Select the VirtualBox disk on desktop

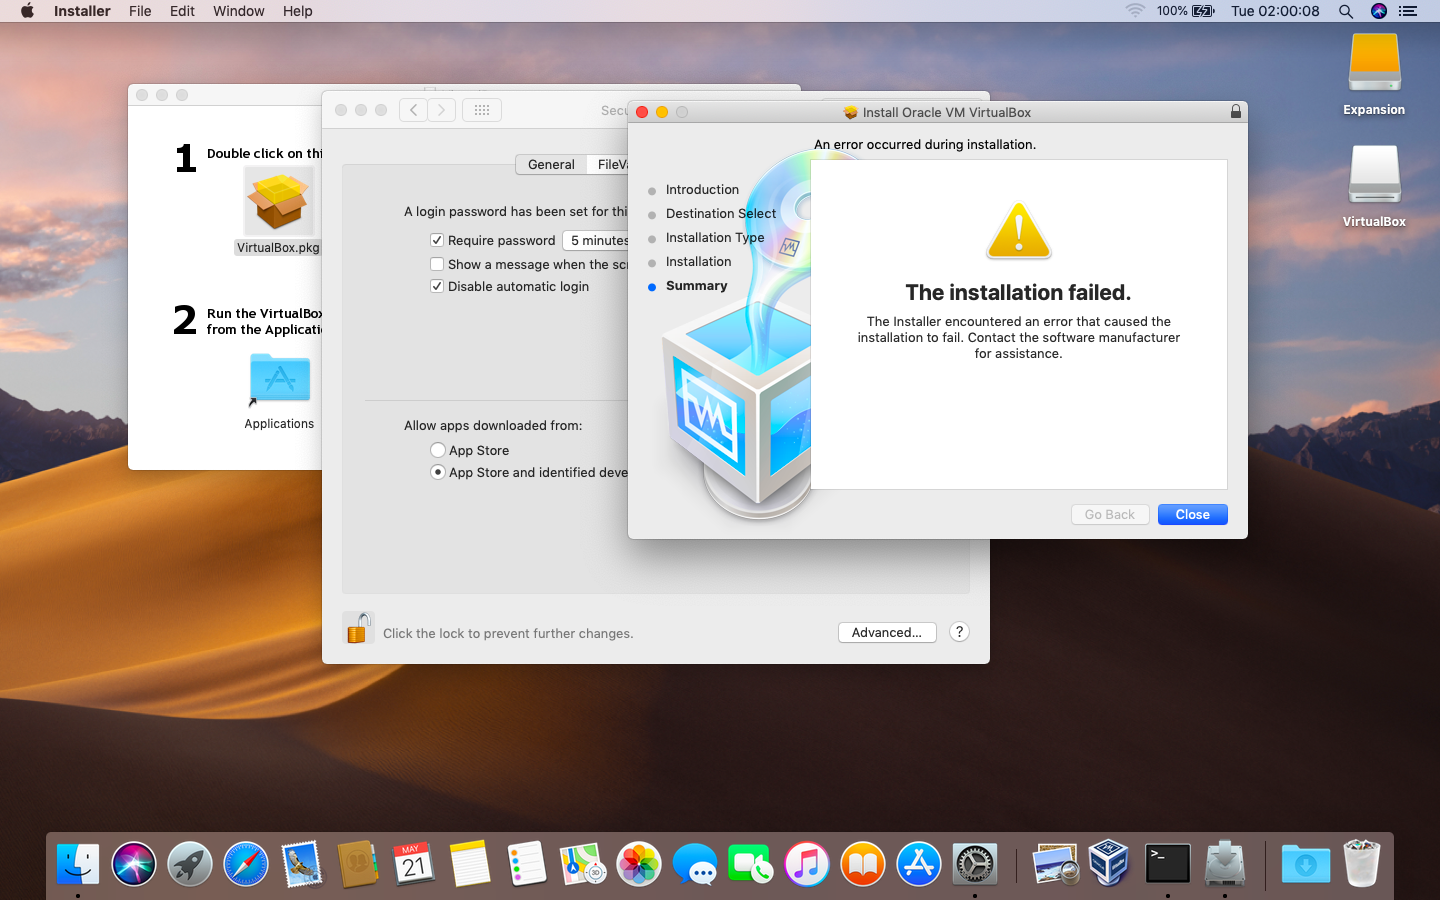pos(1374,175)
